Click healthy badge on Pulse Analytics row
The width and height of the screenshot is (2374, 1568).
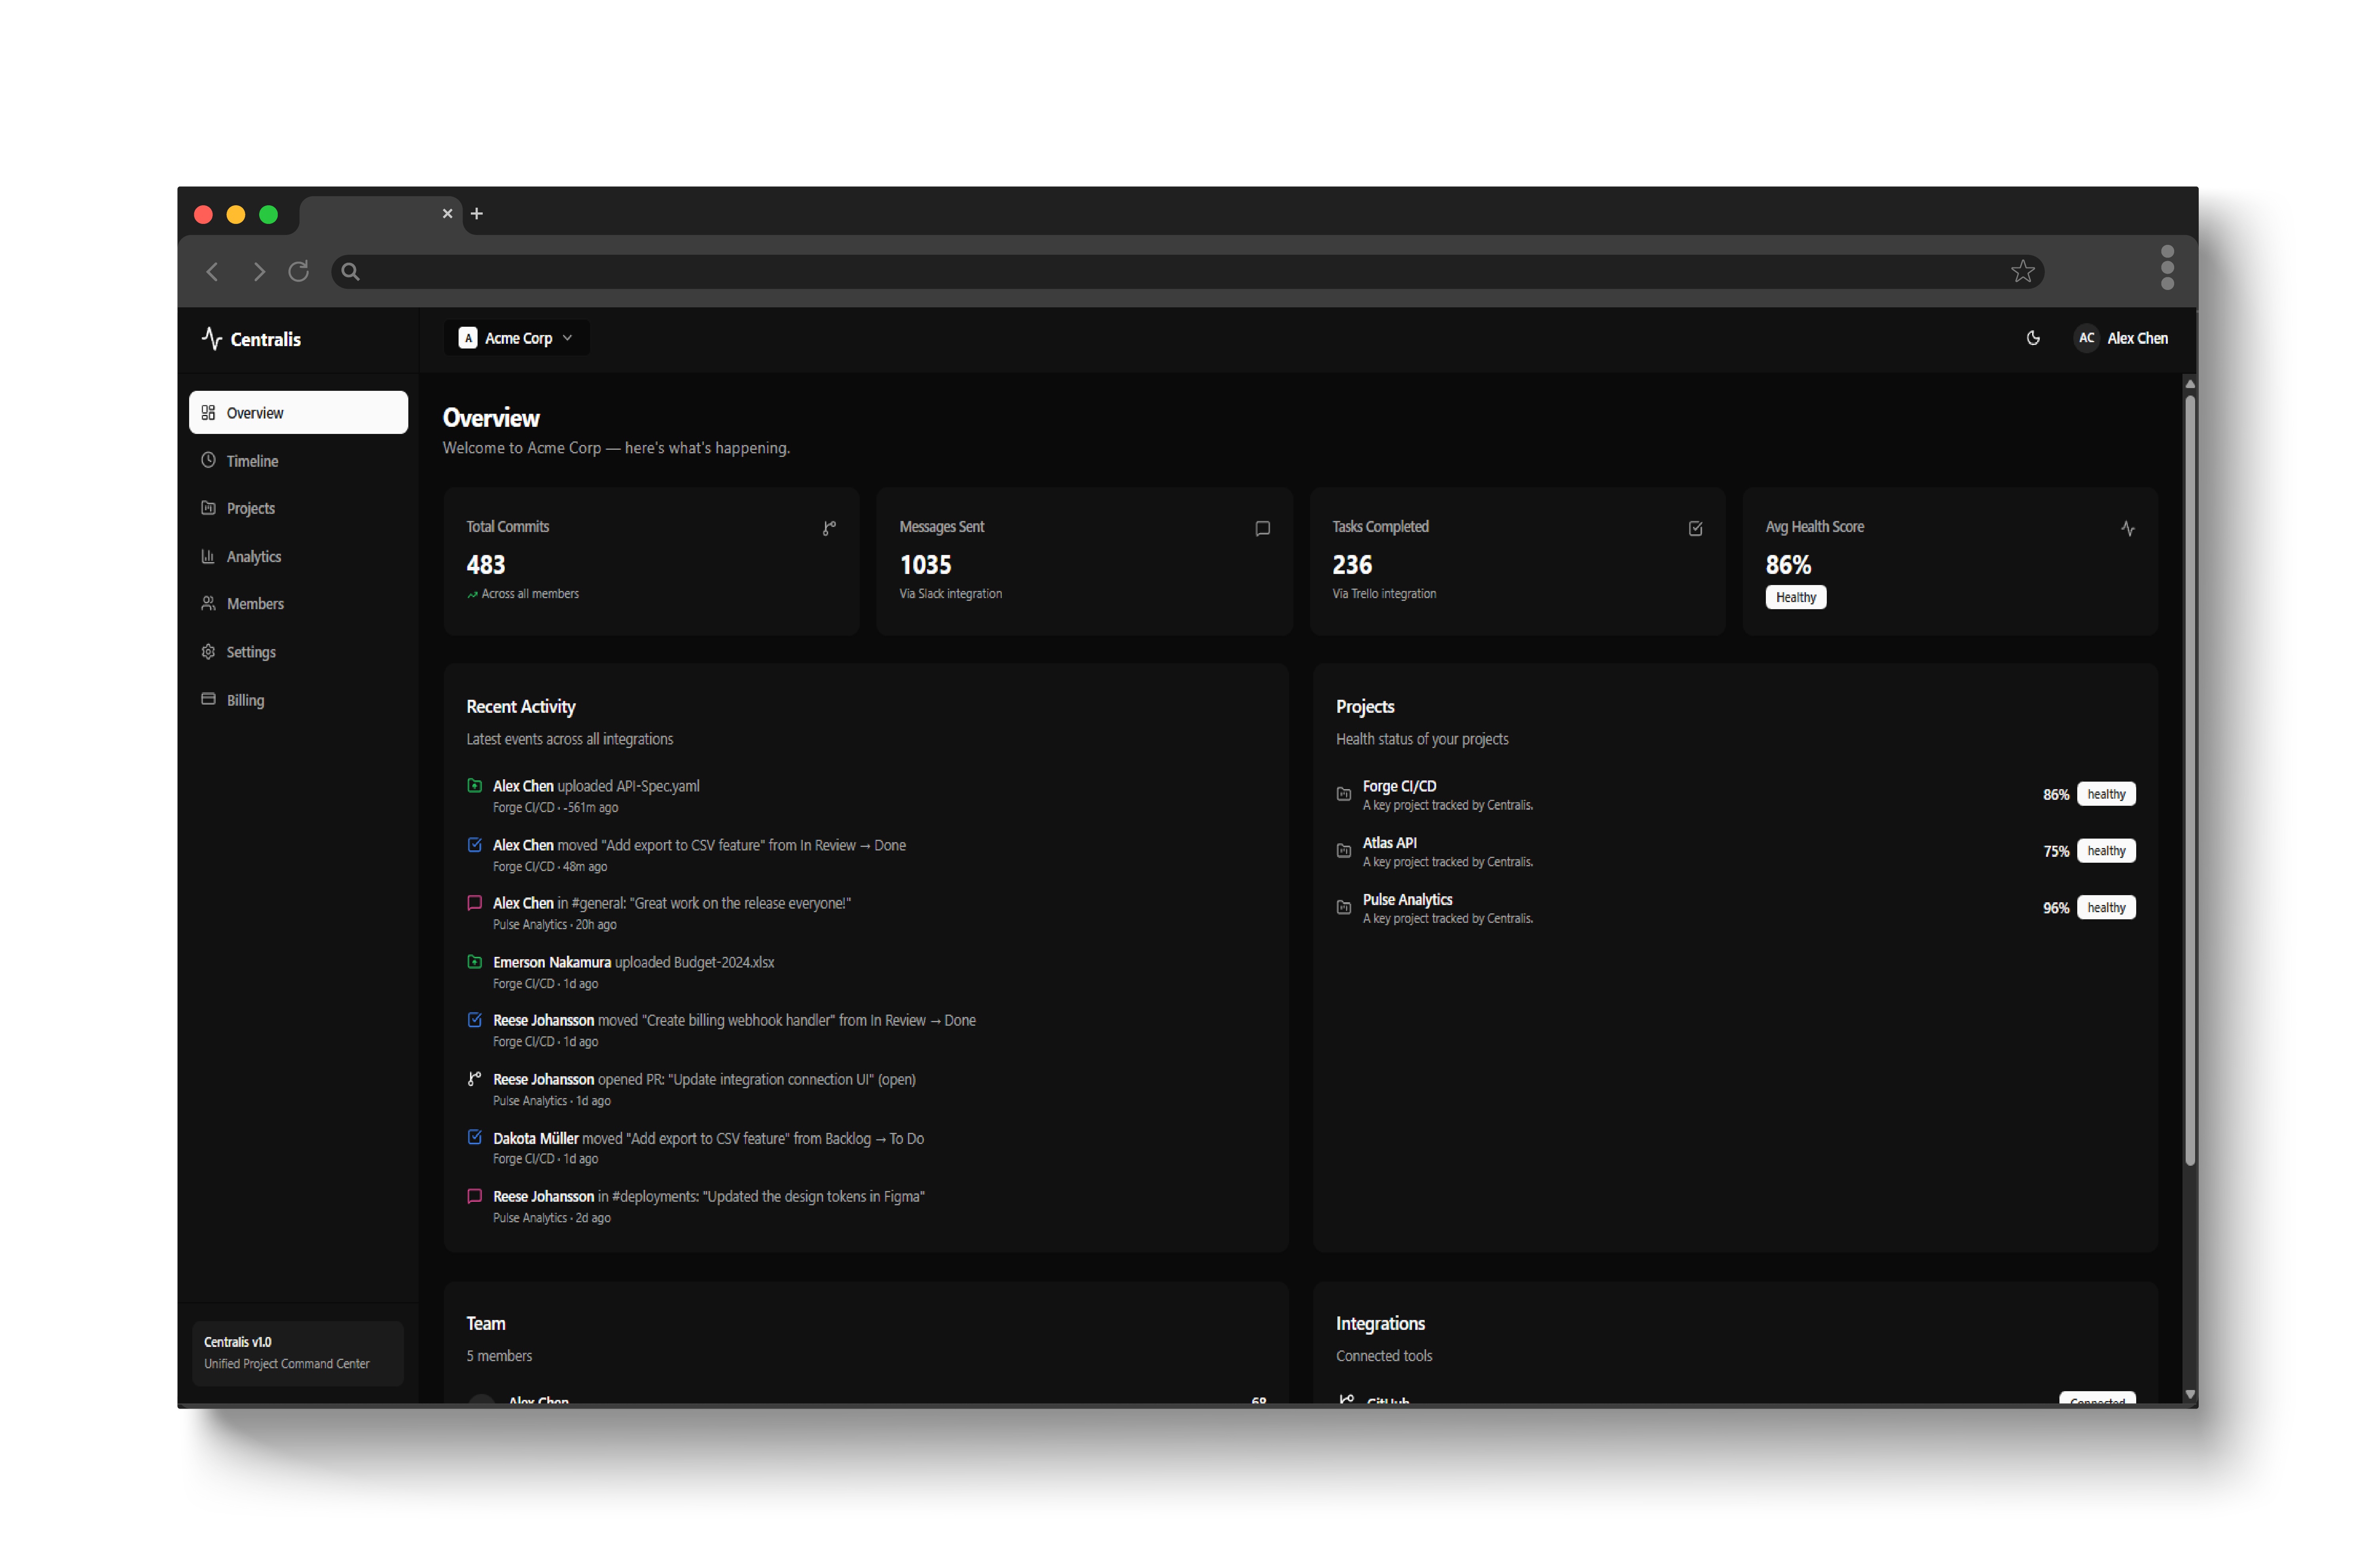(2106, 908)
